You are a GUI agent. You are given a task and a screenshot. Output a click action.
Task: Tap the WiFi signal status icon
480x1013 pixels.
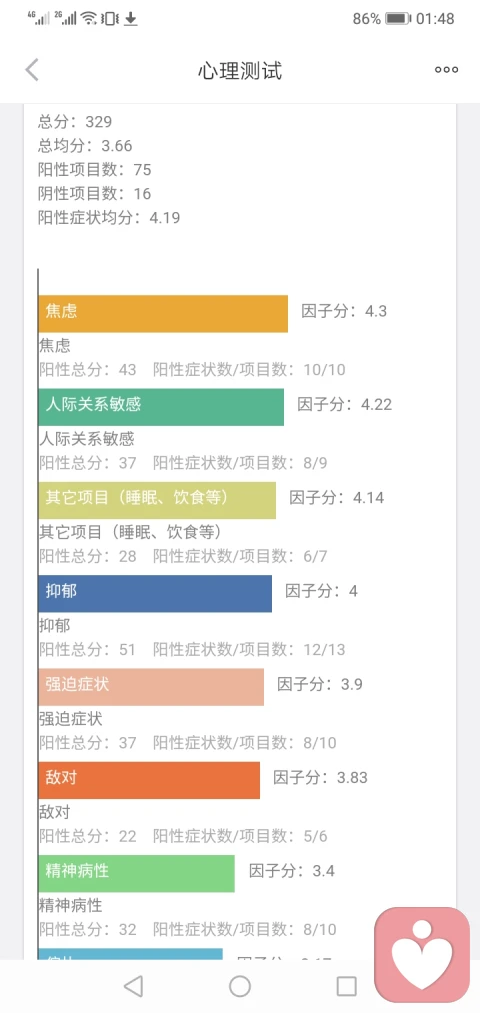[x=89, y=19]
